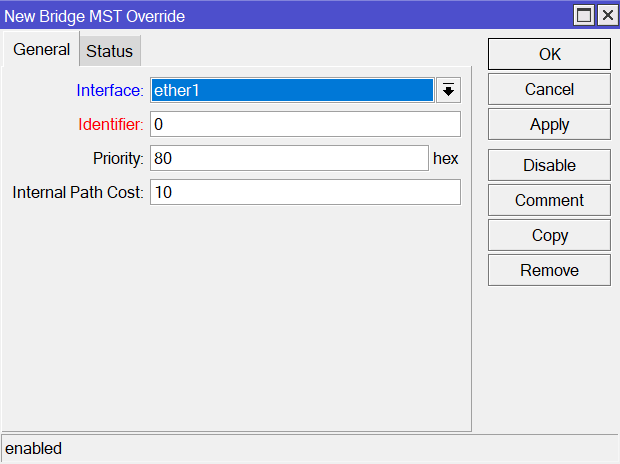This screenshot has height=464, width=620.
Task: Copy the MST override entry
Action: [x=549, y=235]
